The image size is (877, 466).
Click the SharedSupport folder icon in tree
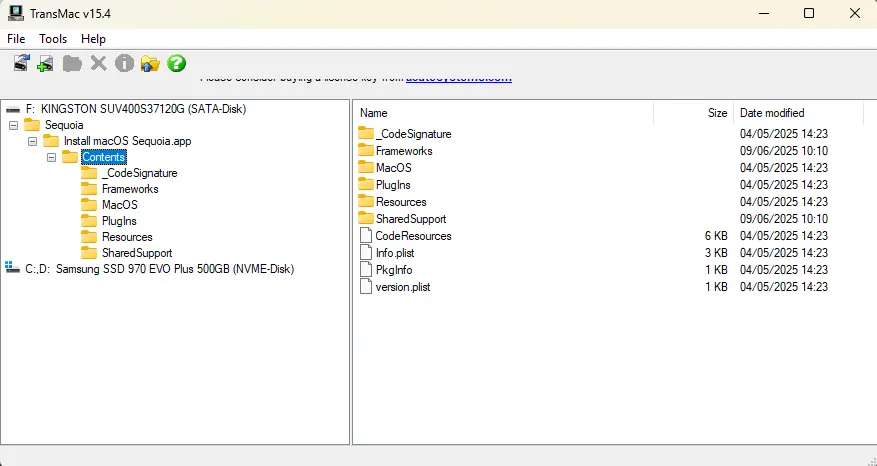[x=89, y=253]
